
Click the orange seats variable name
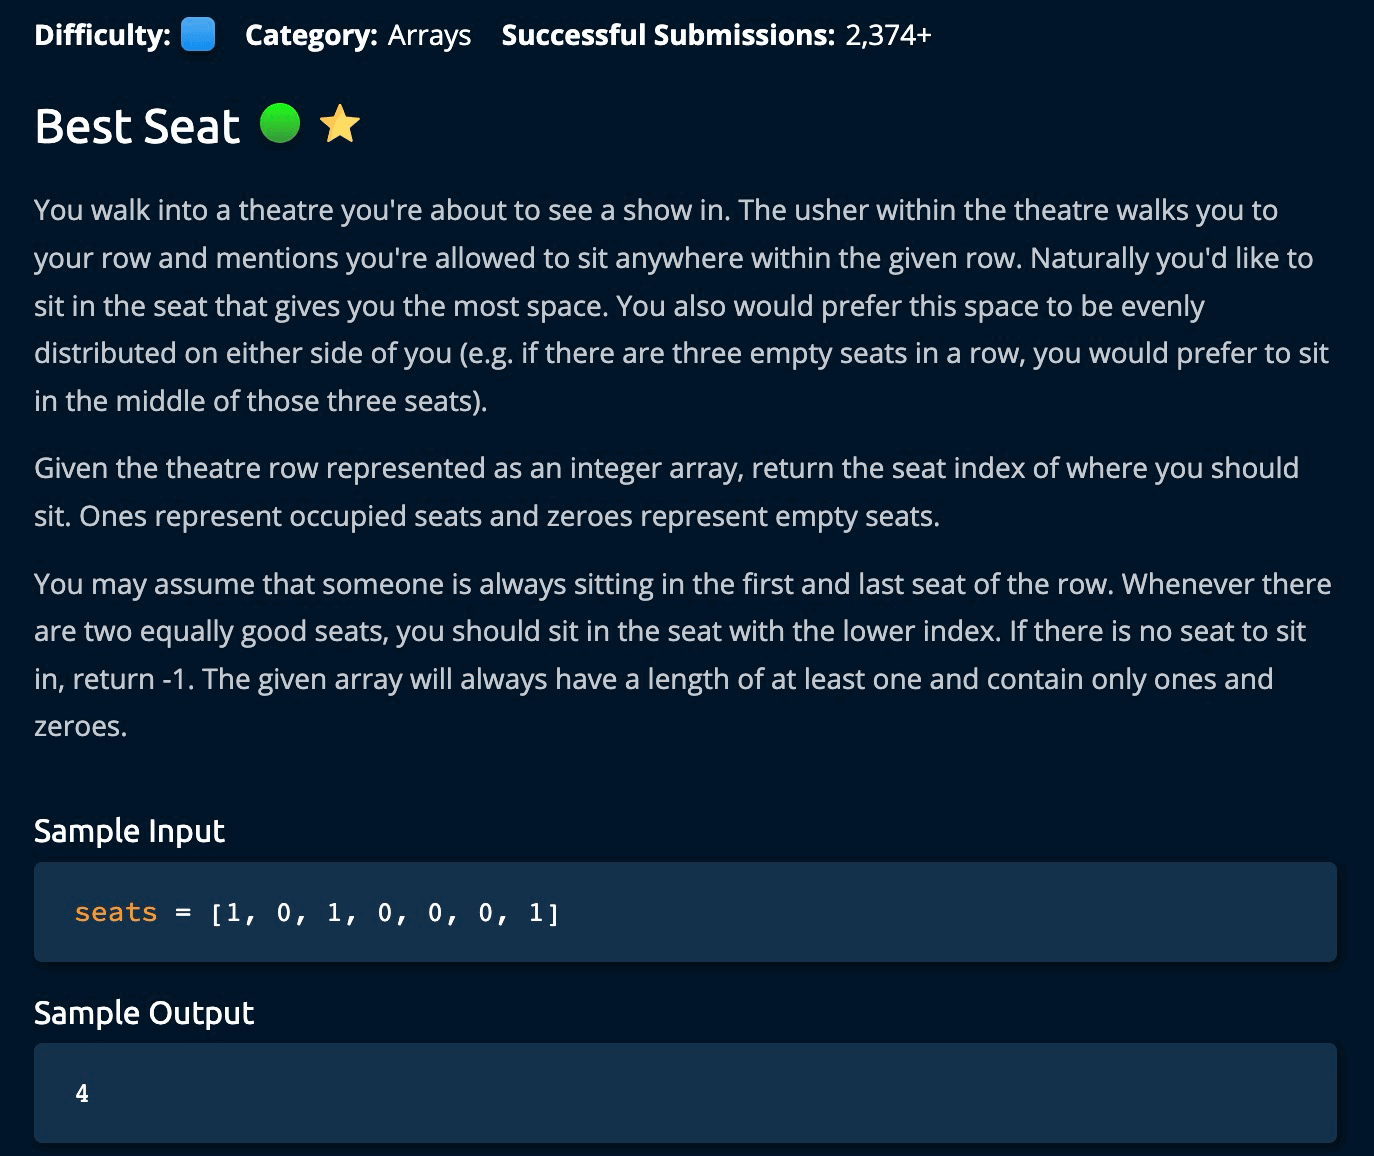coord(116,912)
